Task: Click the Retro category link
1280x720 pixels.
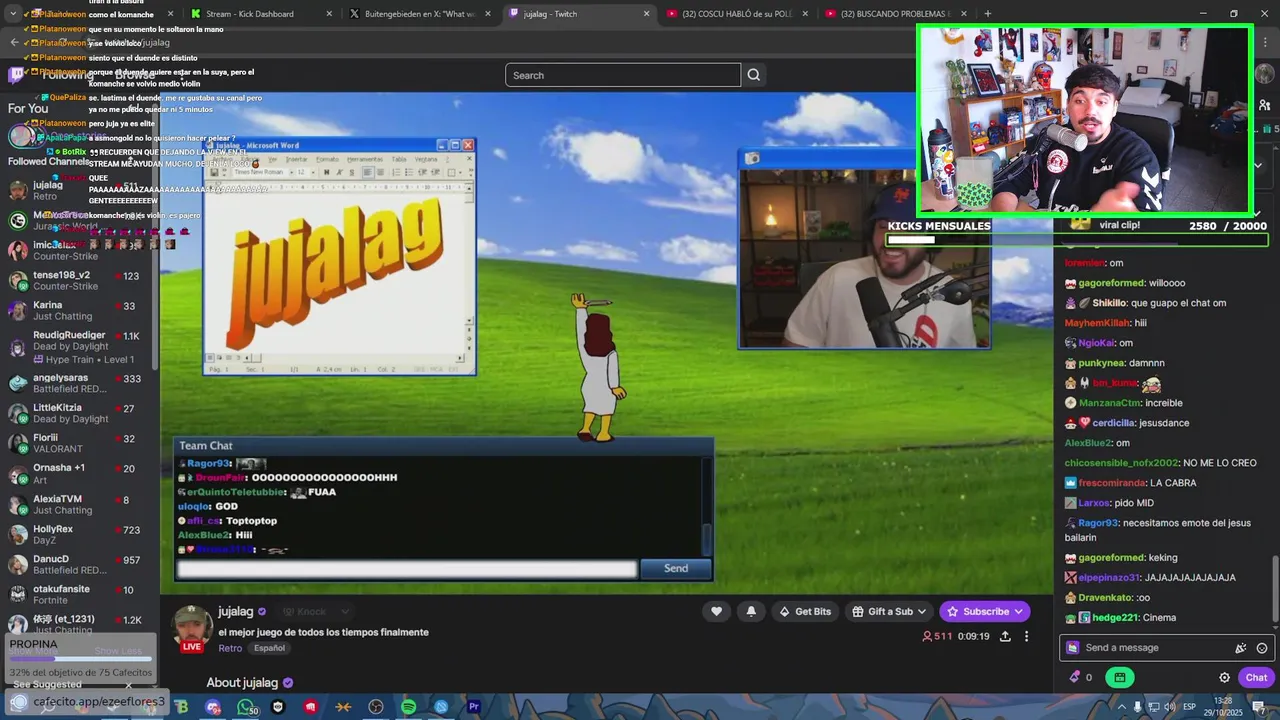Action: point(230,648)
